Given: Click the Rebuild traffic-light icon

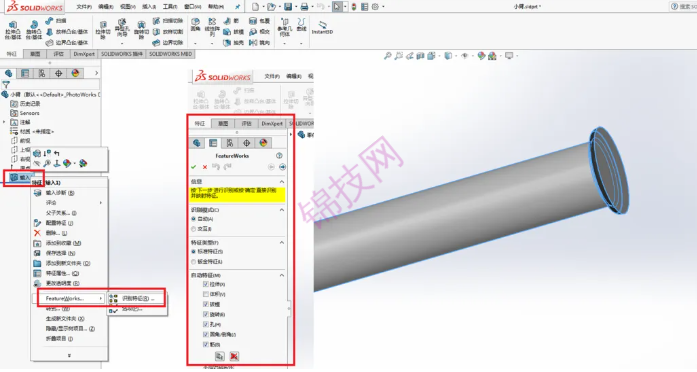Looking at the screenshot, I should coord(354,7).
